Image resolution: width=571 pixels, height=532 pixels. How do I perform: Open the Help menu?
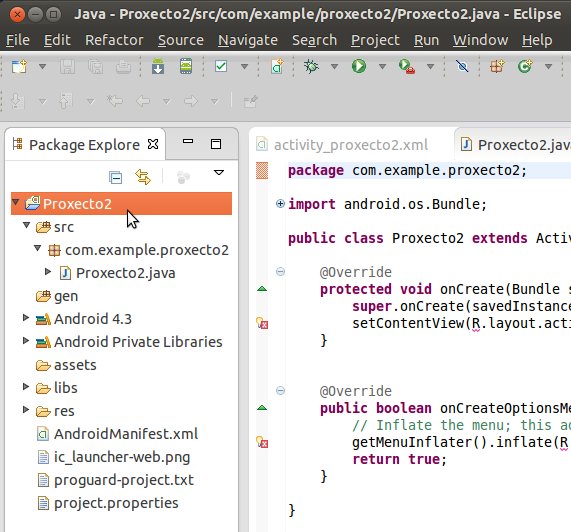pyautogui.click(x=537, y=40)
